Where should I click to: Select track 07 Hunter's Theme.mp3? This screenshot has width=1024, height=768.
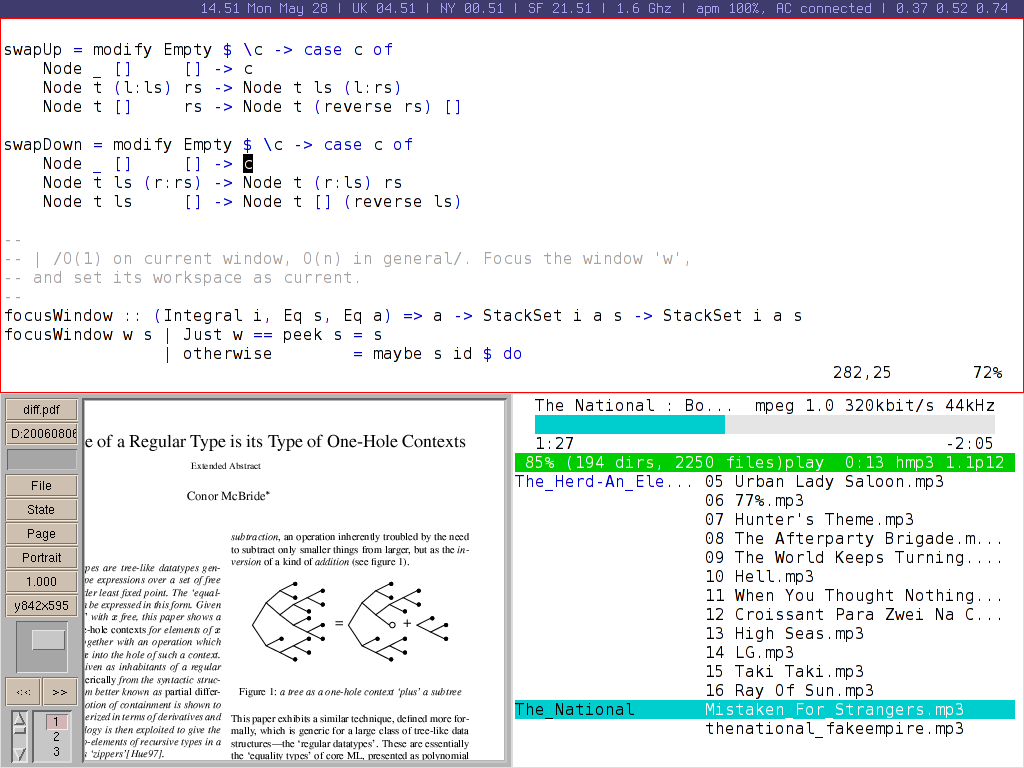coord(809,519)
